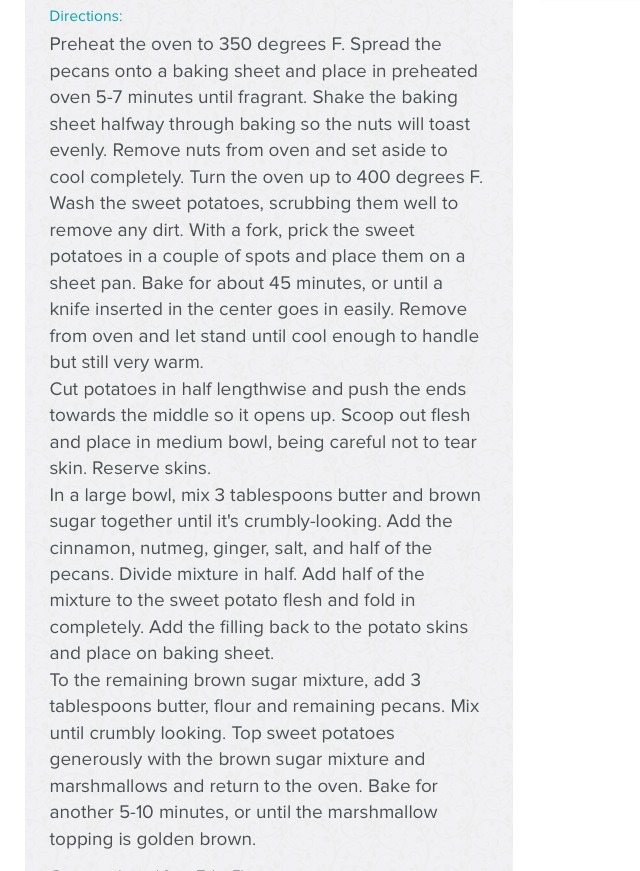Viewport: 640px width, 871px height.
Task: Click the sentence 'Divide mixture in half.'
Action: click(x=207, y=574)
